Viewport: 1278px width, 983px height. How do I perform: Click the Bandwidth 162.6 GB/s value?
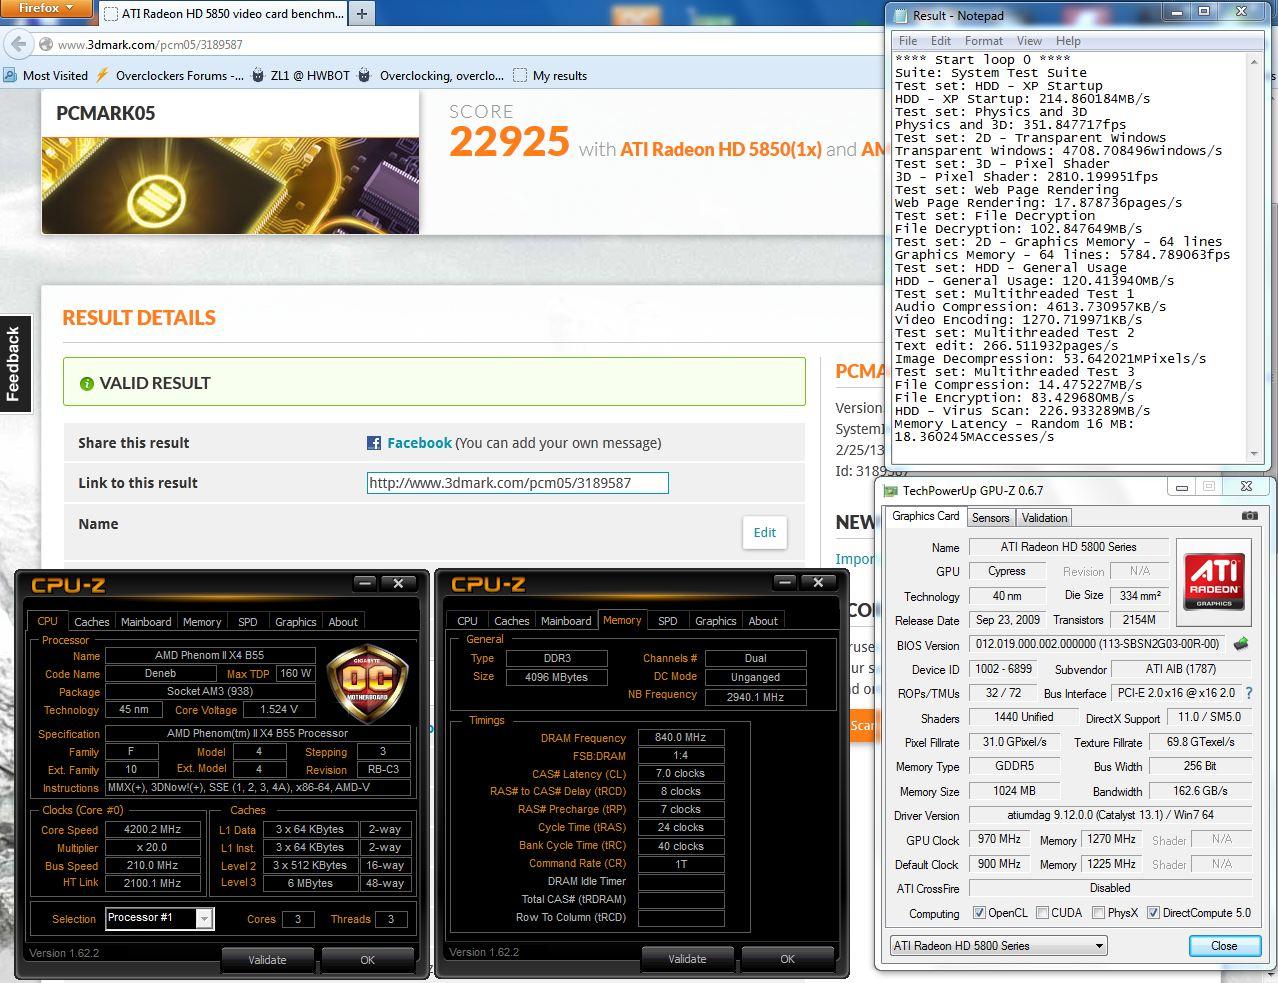[1200, 791]
